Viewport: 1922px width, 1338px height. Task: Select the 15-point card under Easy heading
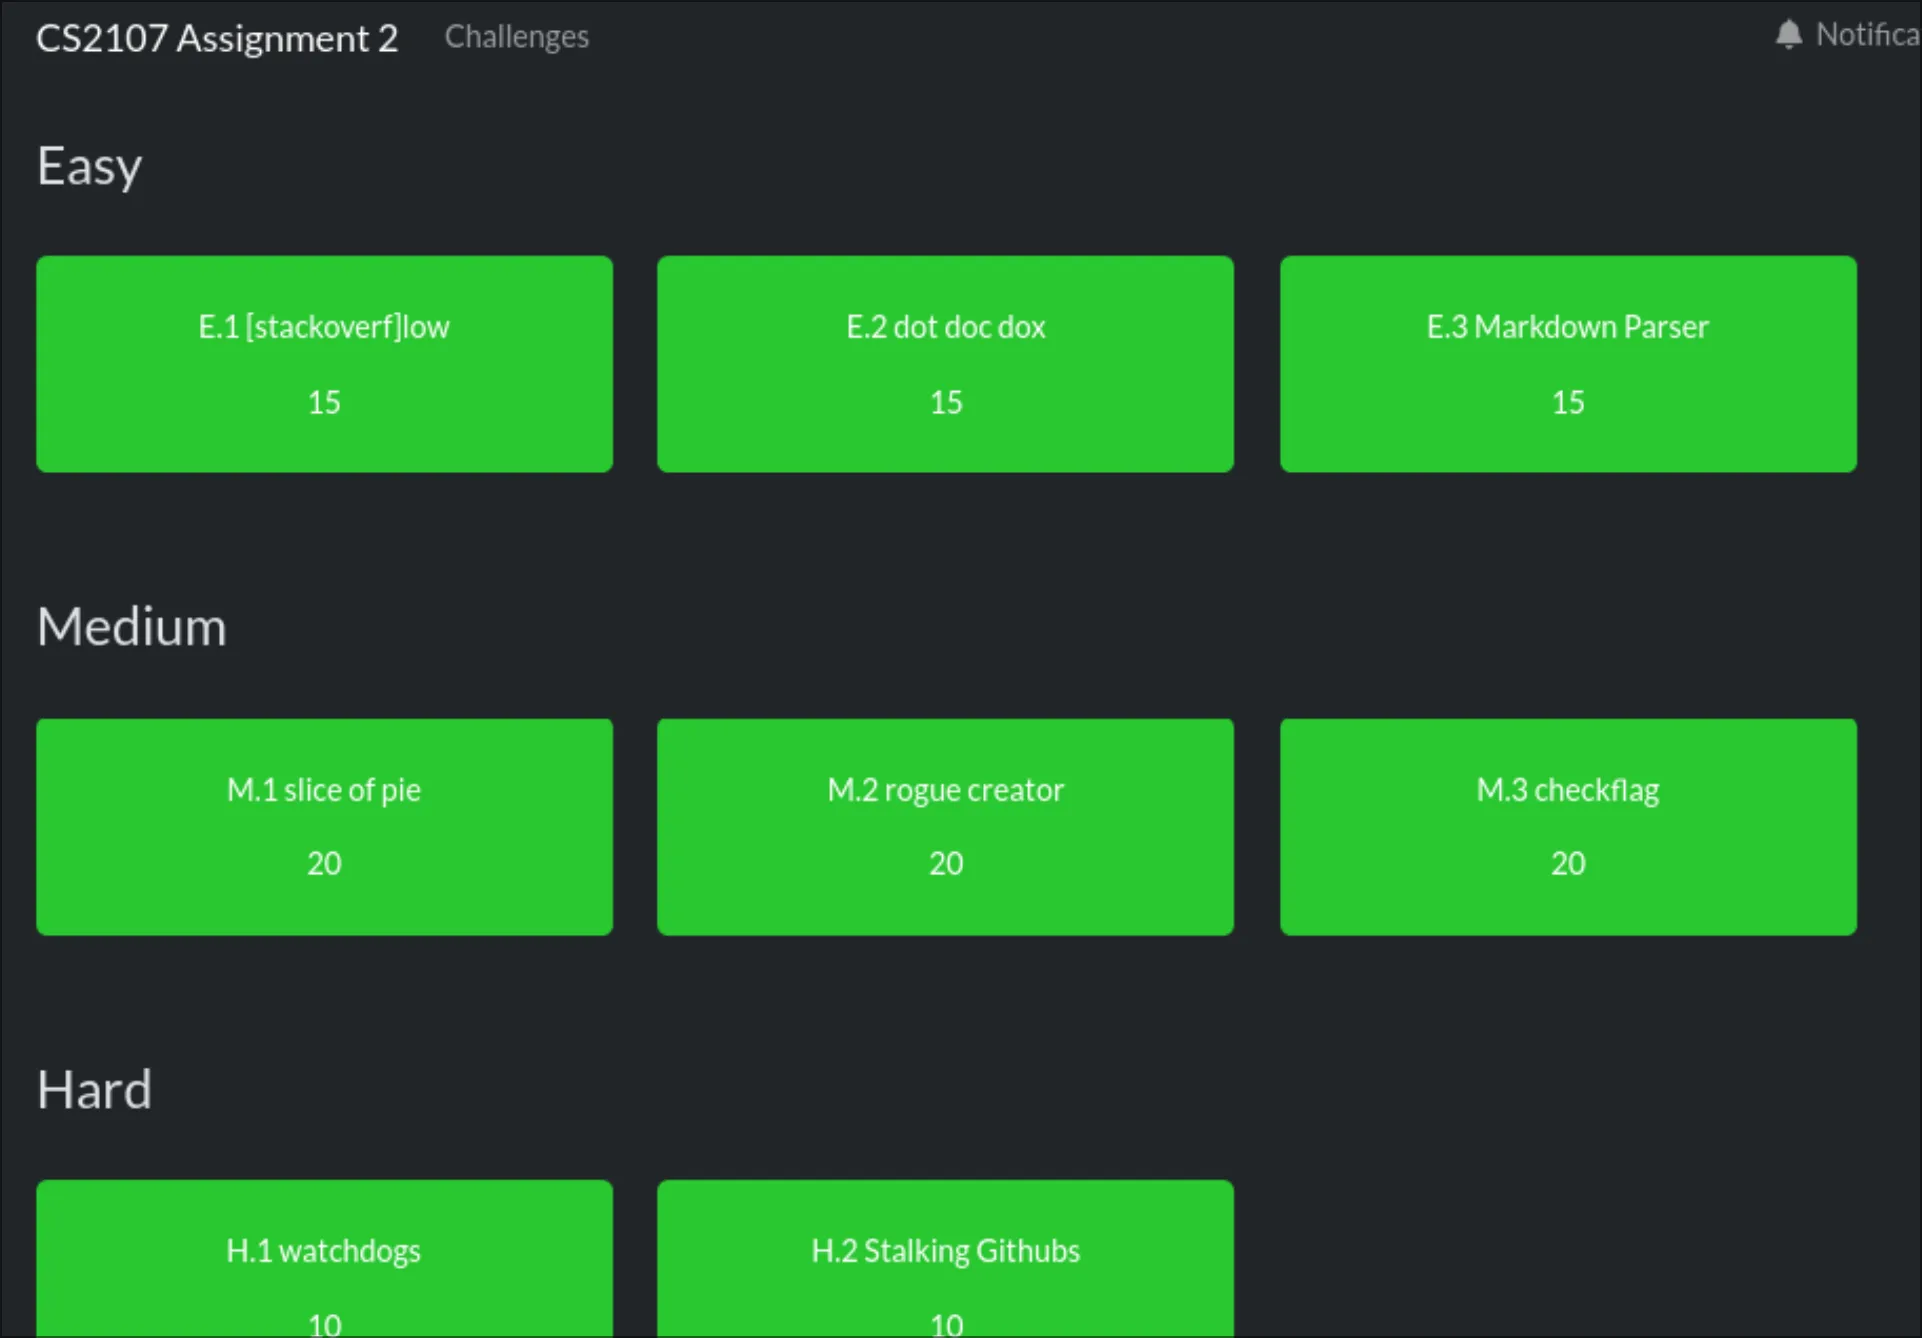[324, 363]
